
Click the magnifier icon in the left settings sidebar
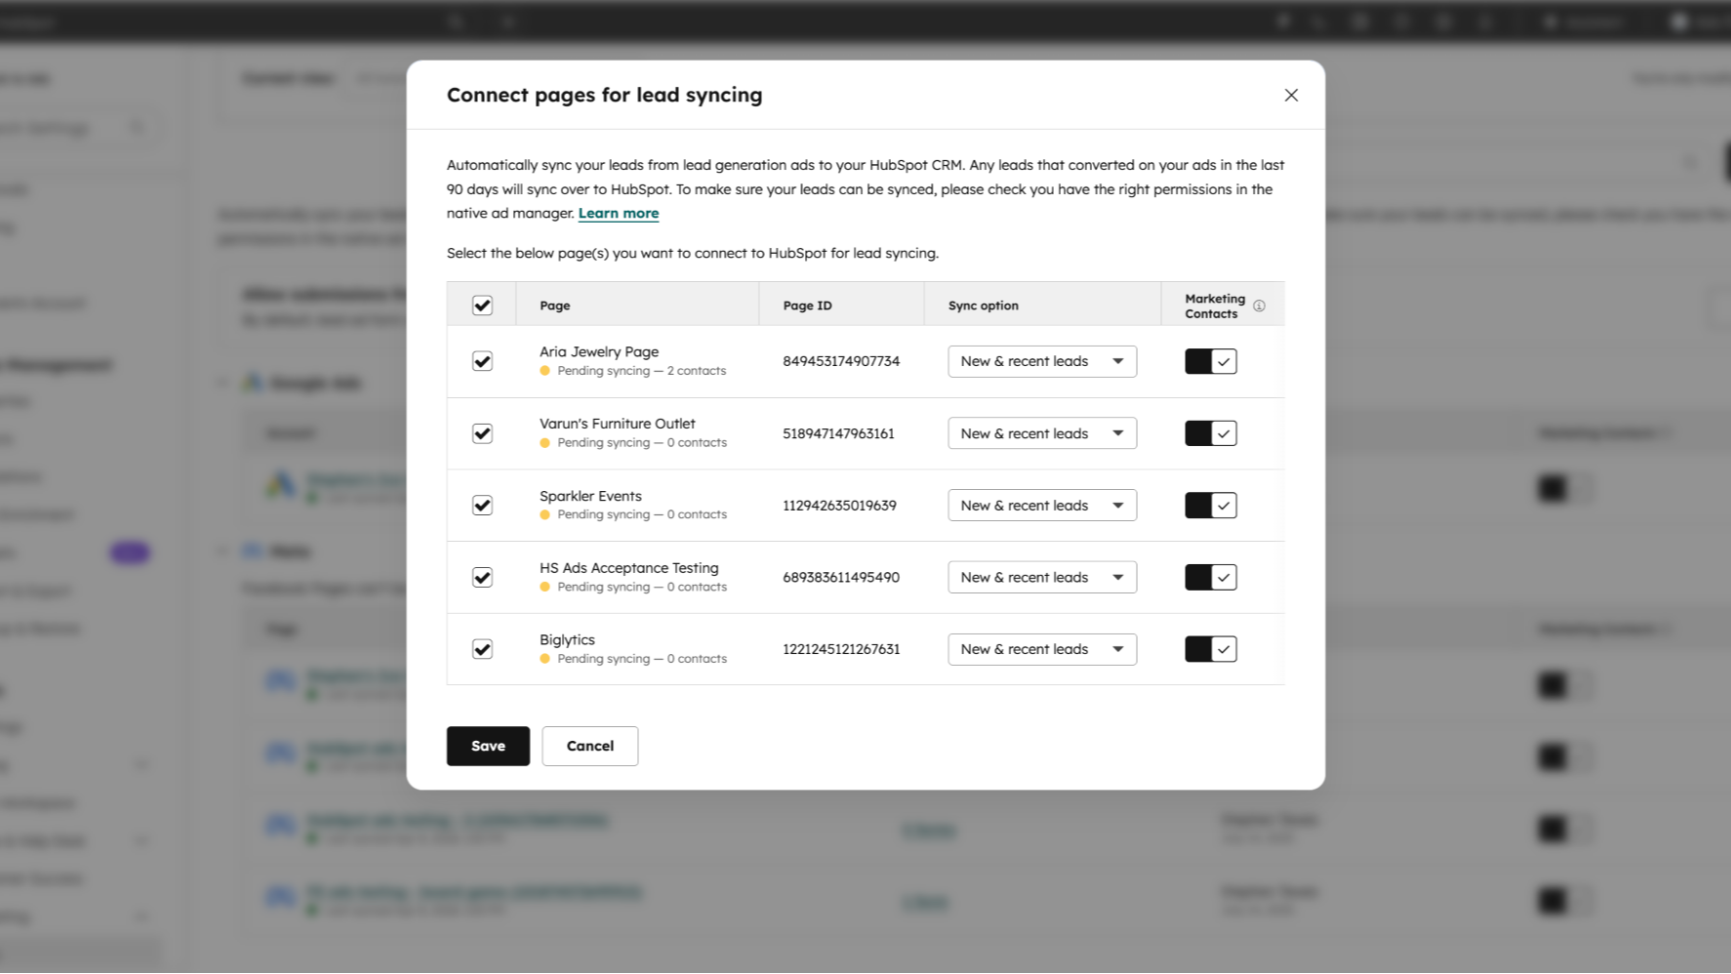(138, 127)
